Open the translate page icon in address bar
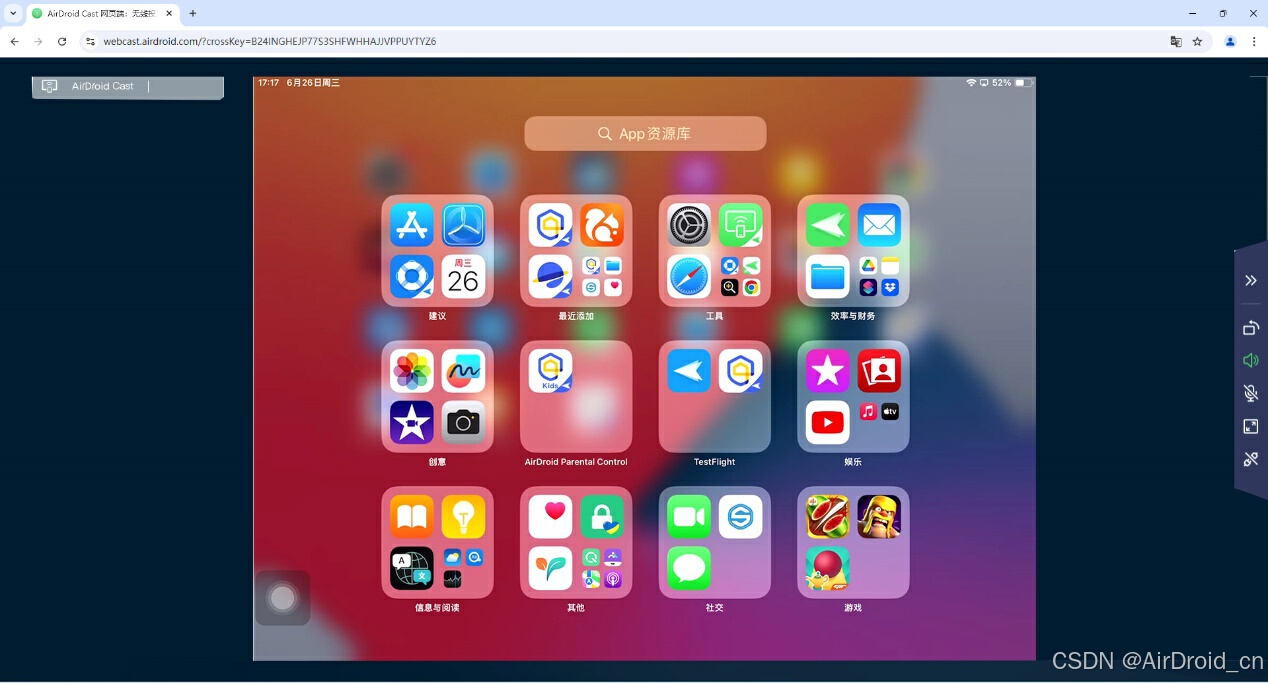This screenshot has width=1268, height=683. click(x=1176, y=41)
